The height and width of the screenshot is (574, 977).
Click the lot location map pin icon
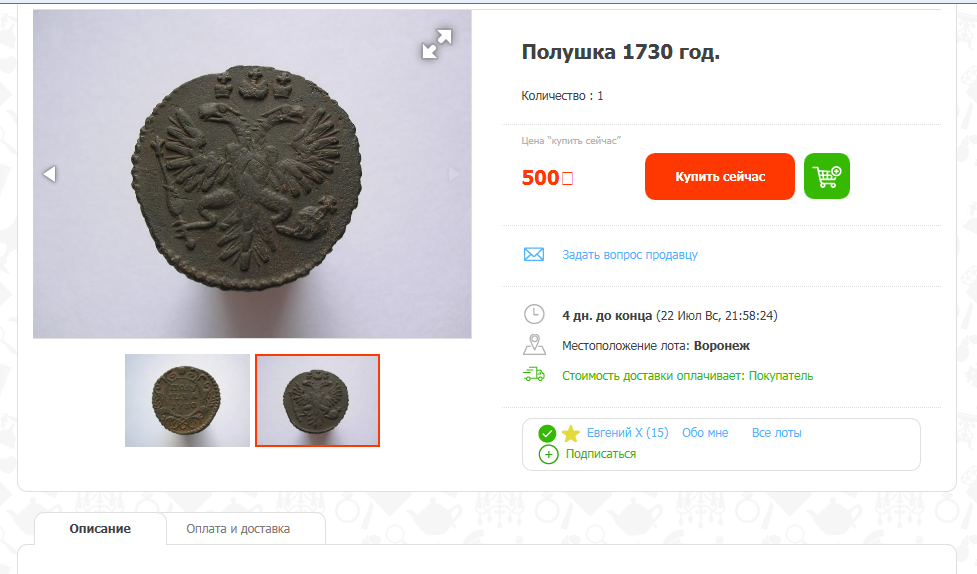[x=534, y=345]
